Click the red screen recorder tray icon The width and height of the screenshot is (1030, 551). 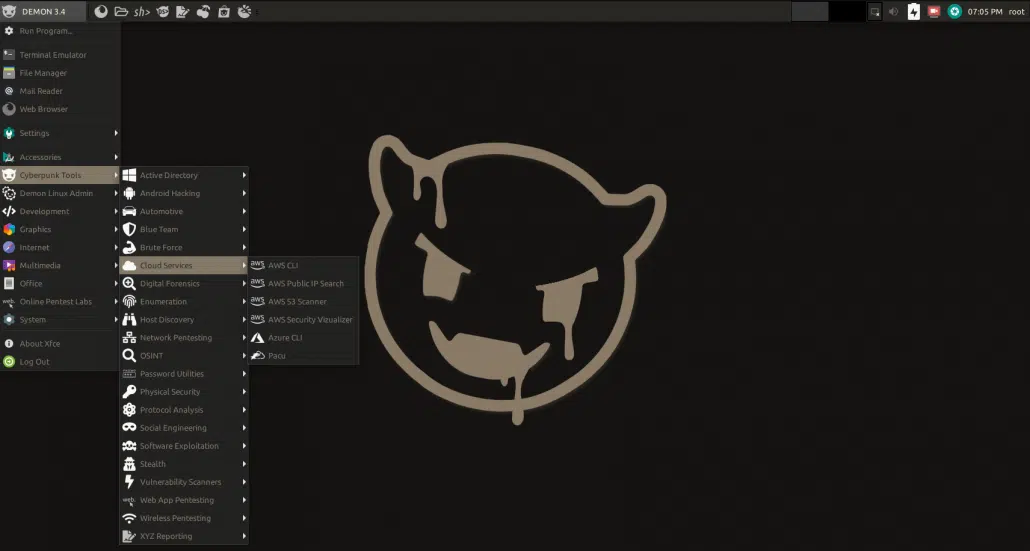[x=933, y=11]
